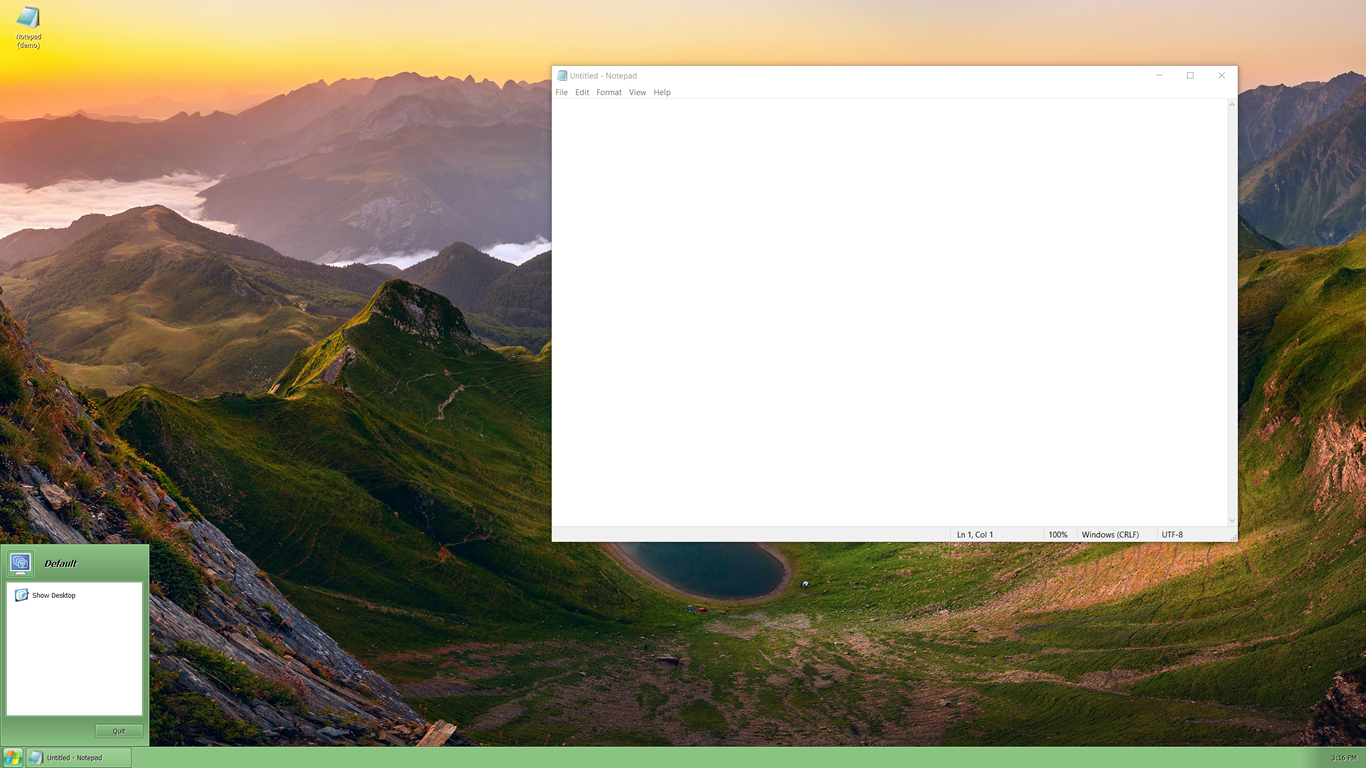The image size is (1366, 768).
Task: Click the Show Desktop icon in the Default window
Action: (x=21, y=595)
